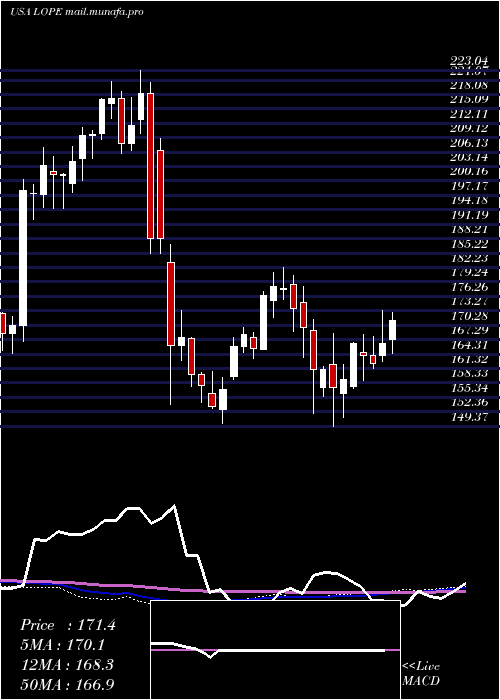
Task: Click the 209.12 price axis label
Action: [468, 128]
